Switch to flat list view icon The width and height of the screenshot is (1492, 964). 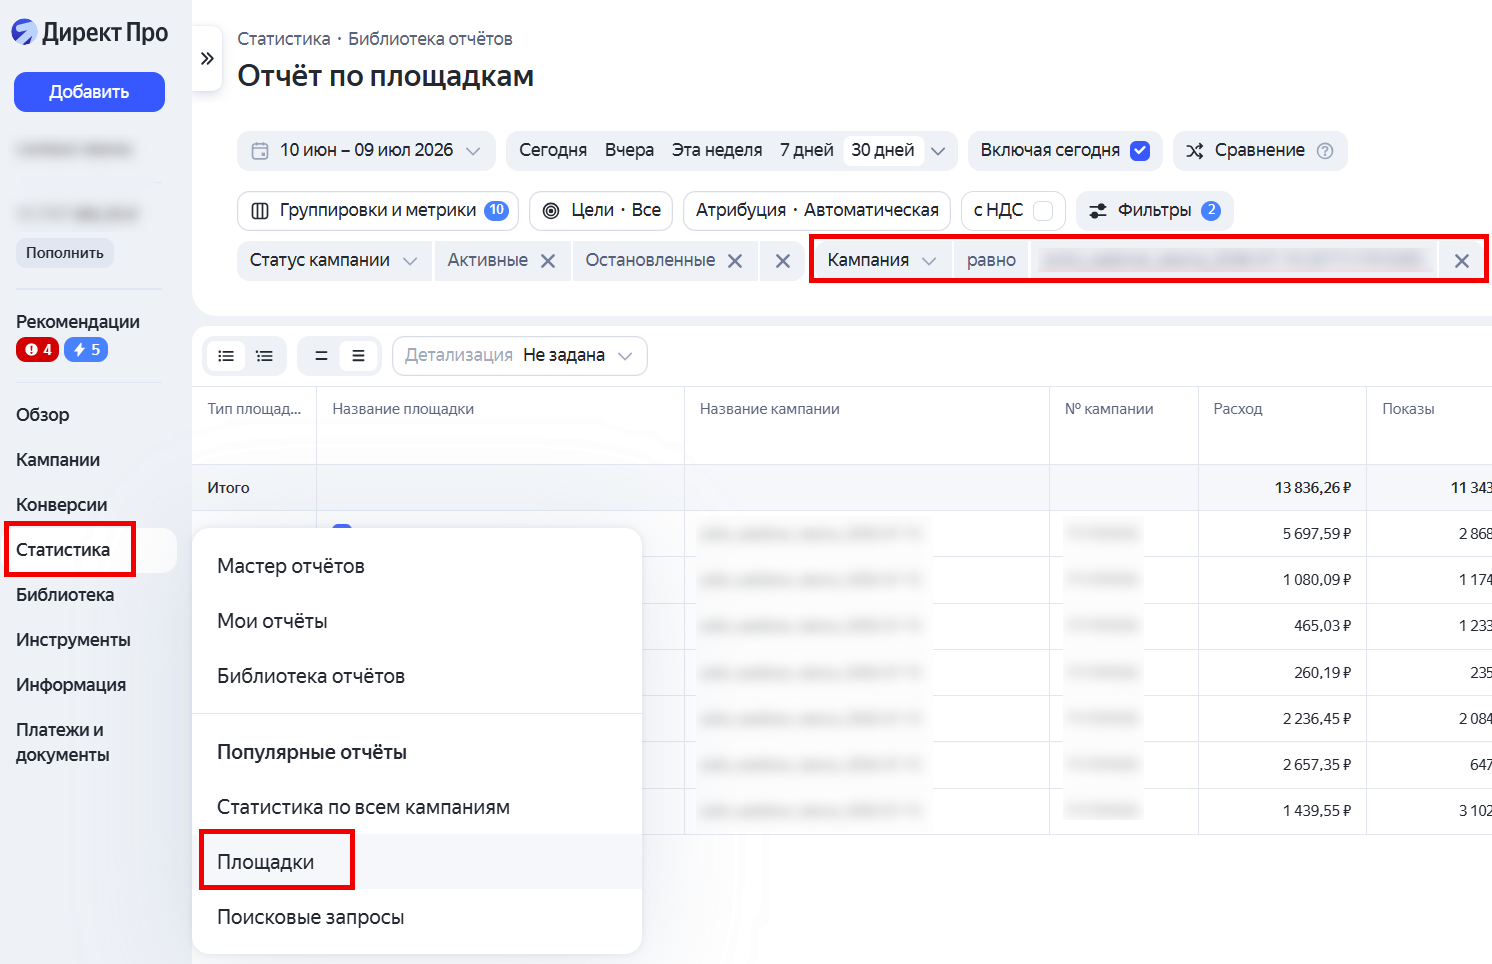[226, 356]
